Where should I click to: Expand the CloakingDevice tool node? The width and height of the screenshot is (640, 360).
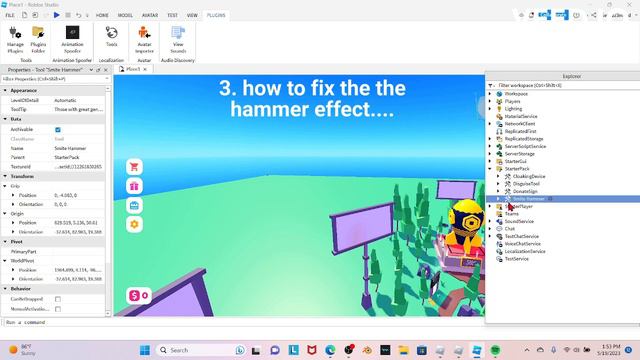(498, 176)
